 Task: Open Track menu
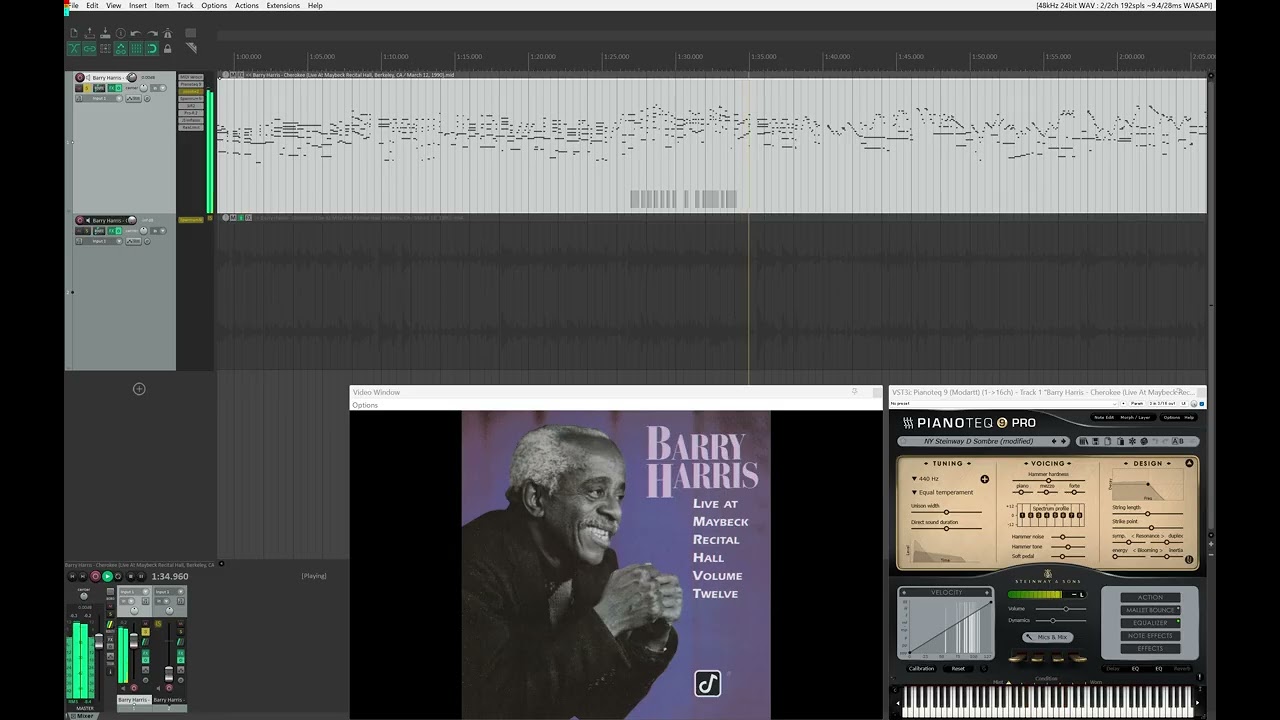185,5
